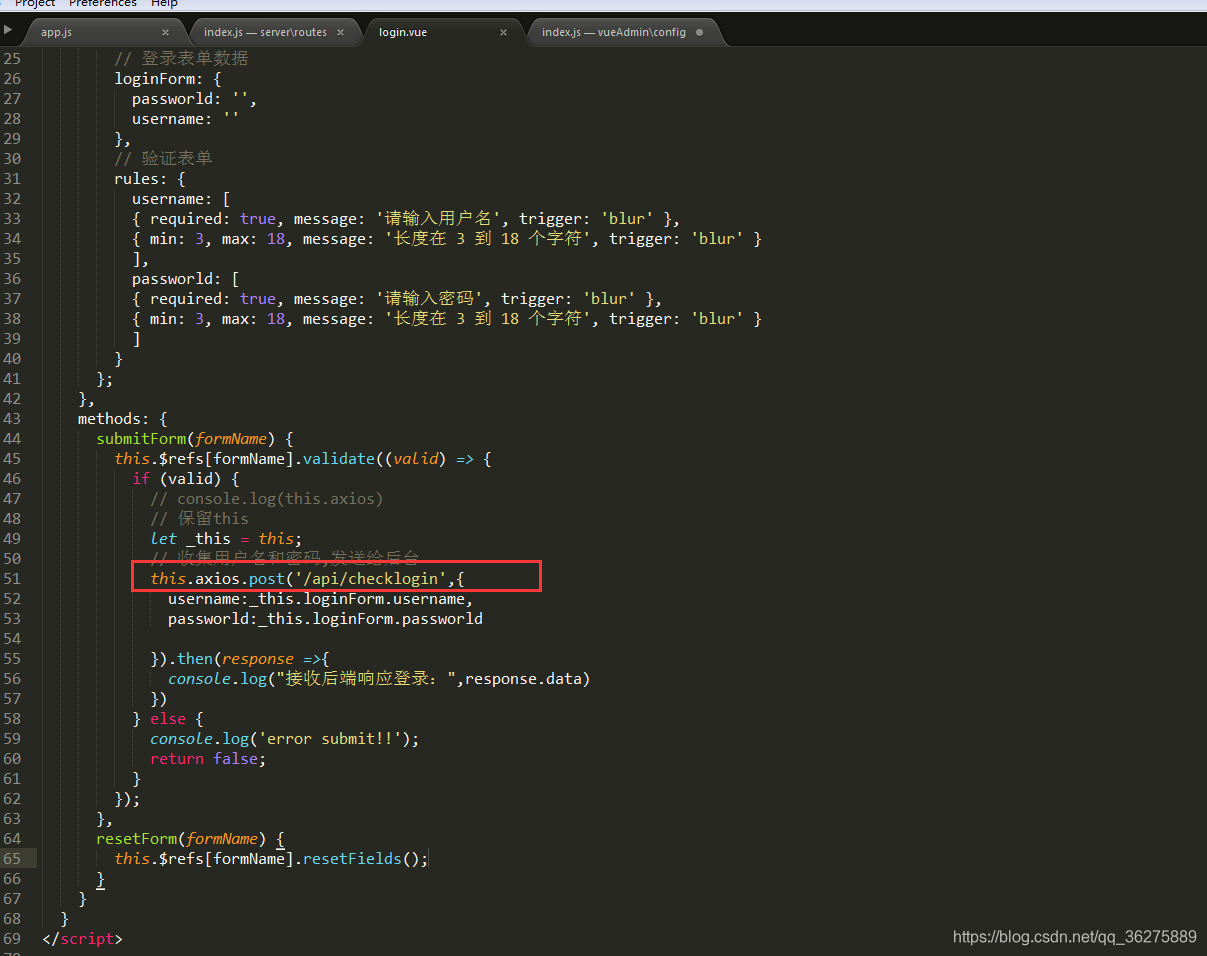The height and width of the screenshot is (956, 1207).
Task: Click unsaved dot on index.js vueAdmin\config tab
Action: tap(699, 32)
